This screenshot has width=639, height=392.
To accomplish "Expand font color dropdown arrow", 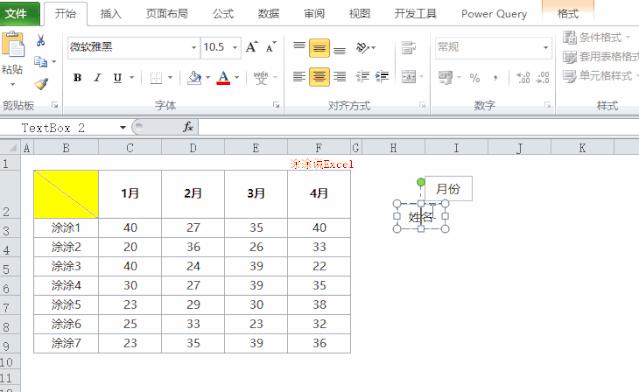I will [237, 77].
